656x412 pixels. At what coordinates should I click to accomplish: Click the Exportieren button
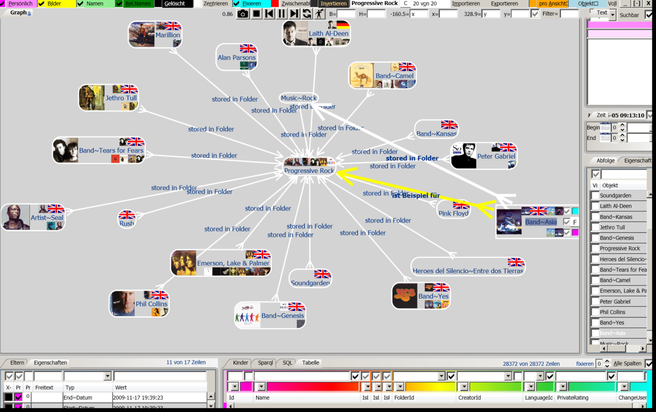(504, 3)
